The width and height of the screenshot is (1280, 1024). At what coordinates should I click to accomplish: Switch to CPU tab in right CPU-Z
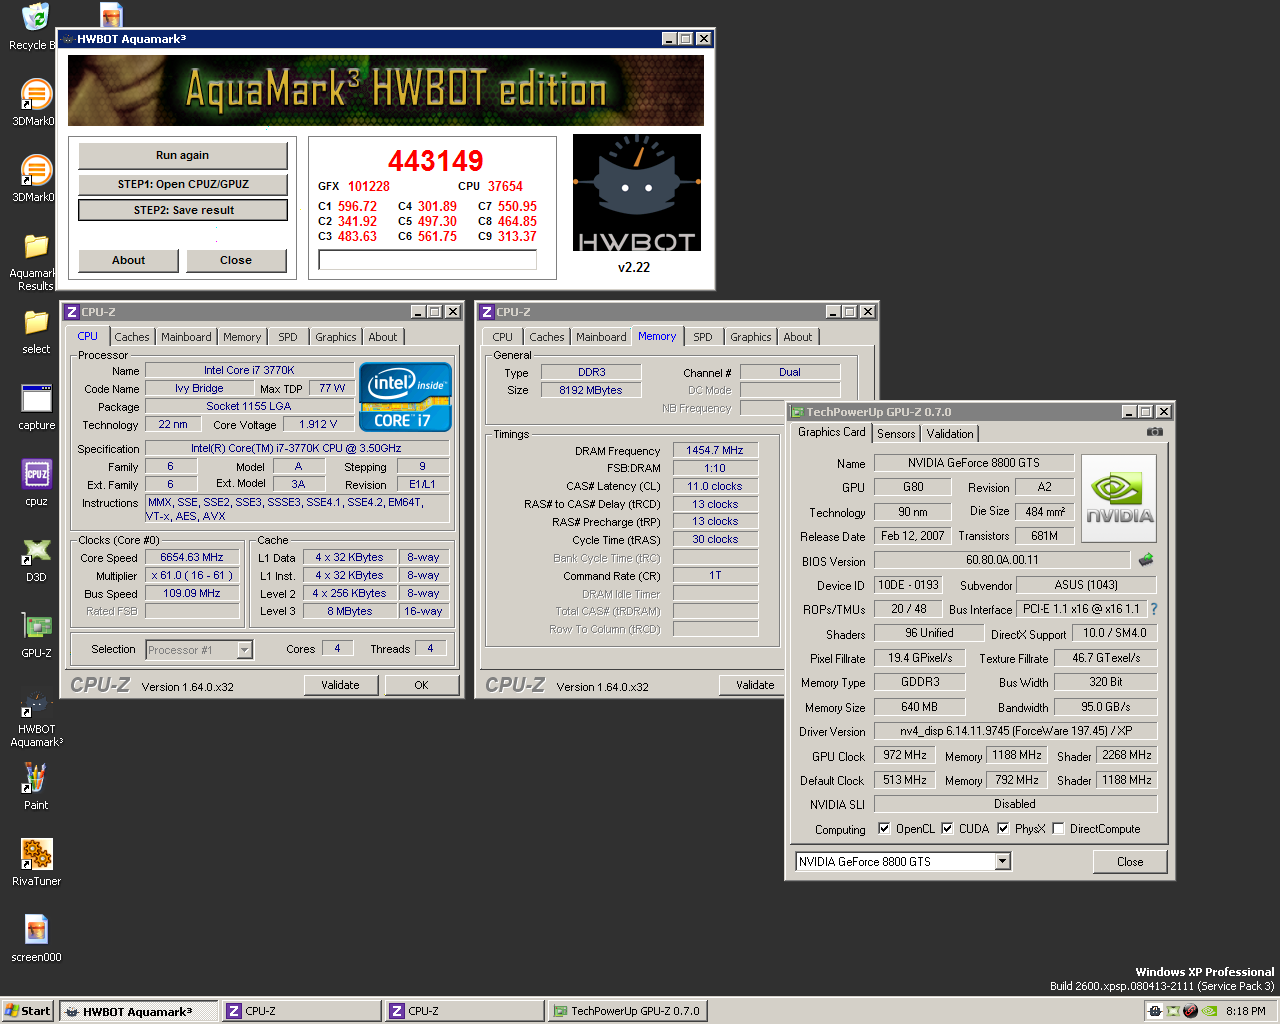click(x=503, y=337)
